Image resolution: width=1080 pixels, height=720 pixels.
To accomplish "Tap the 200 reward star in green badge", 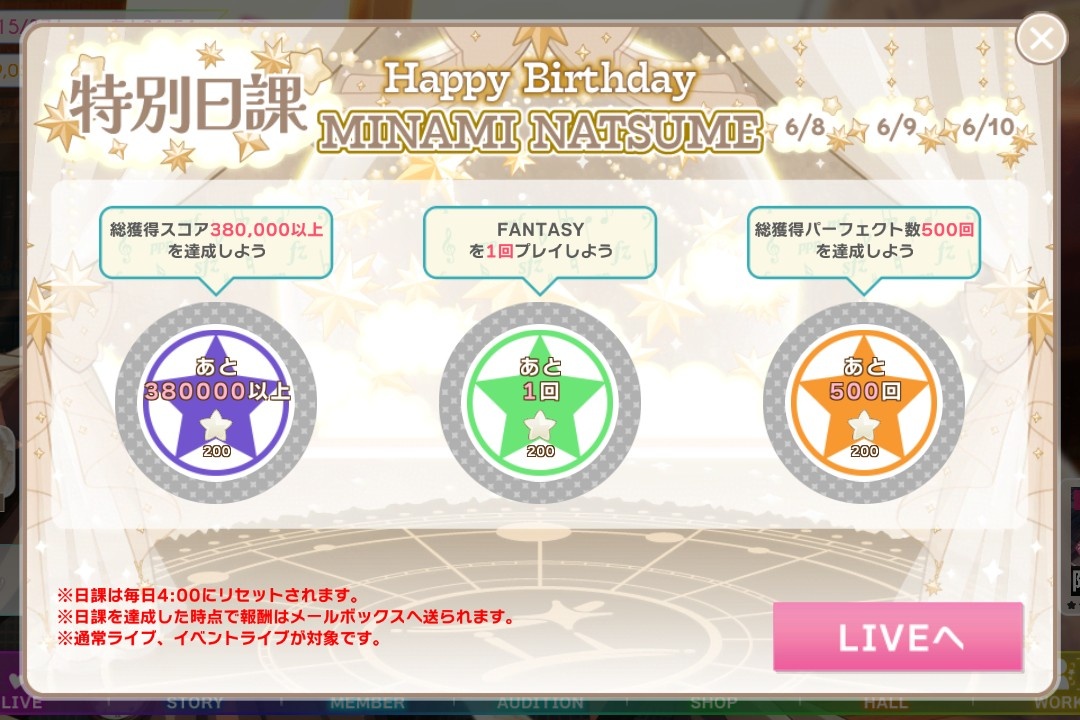I will pyautogui.click(x=540, y=434).
